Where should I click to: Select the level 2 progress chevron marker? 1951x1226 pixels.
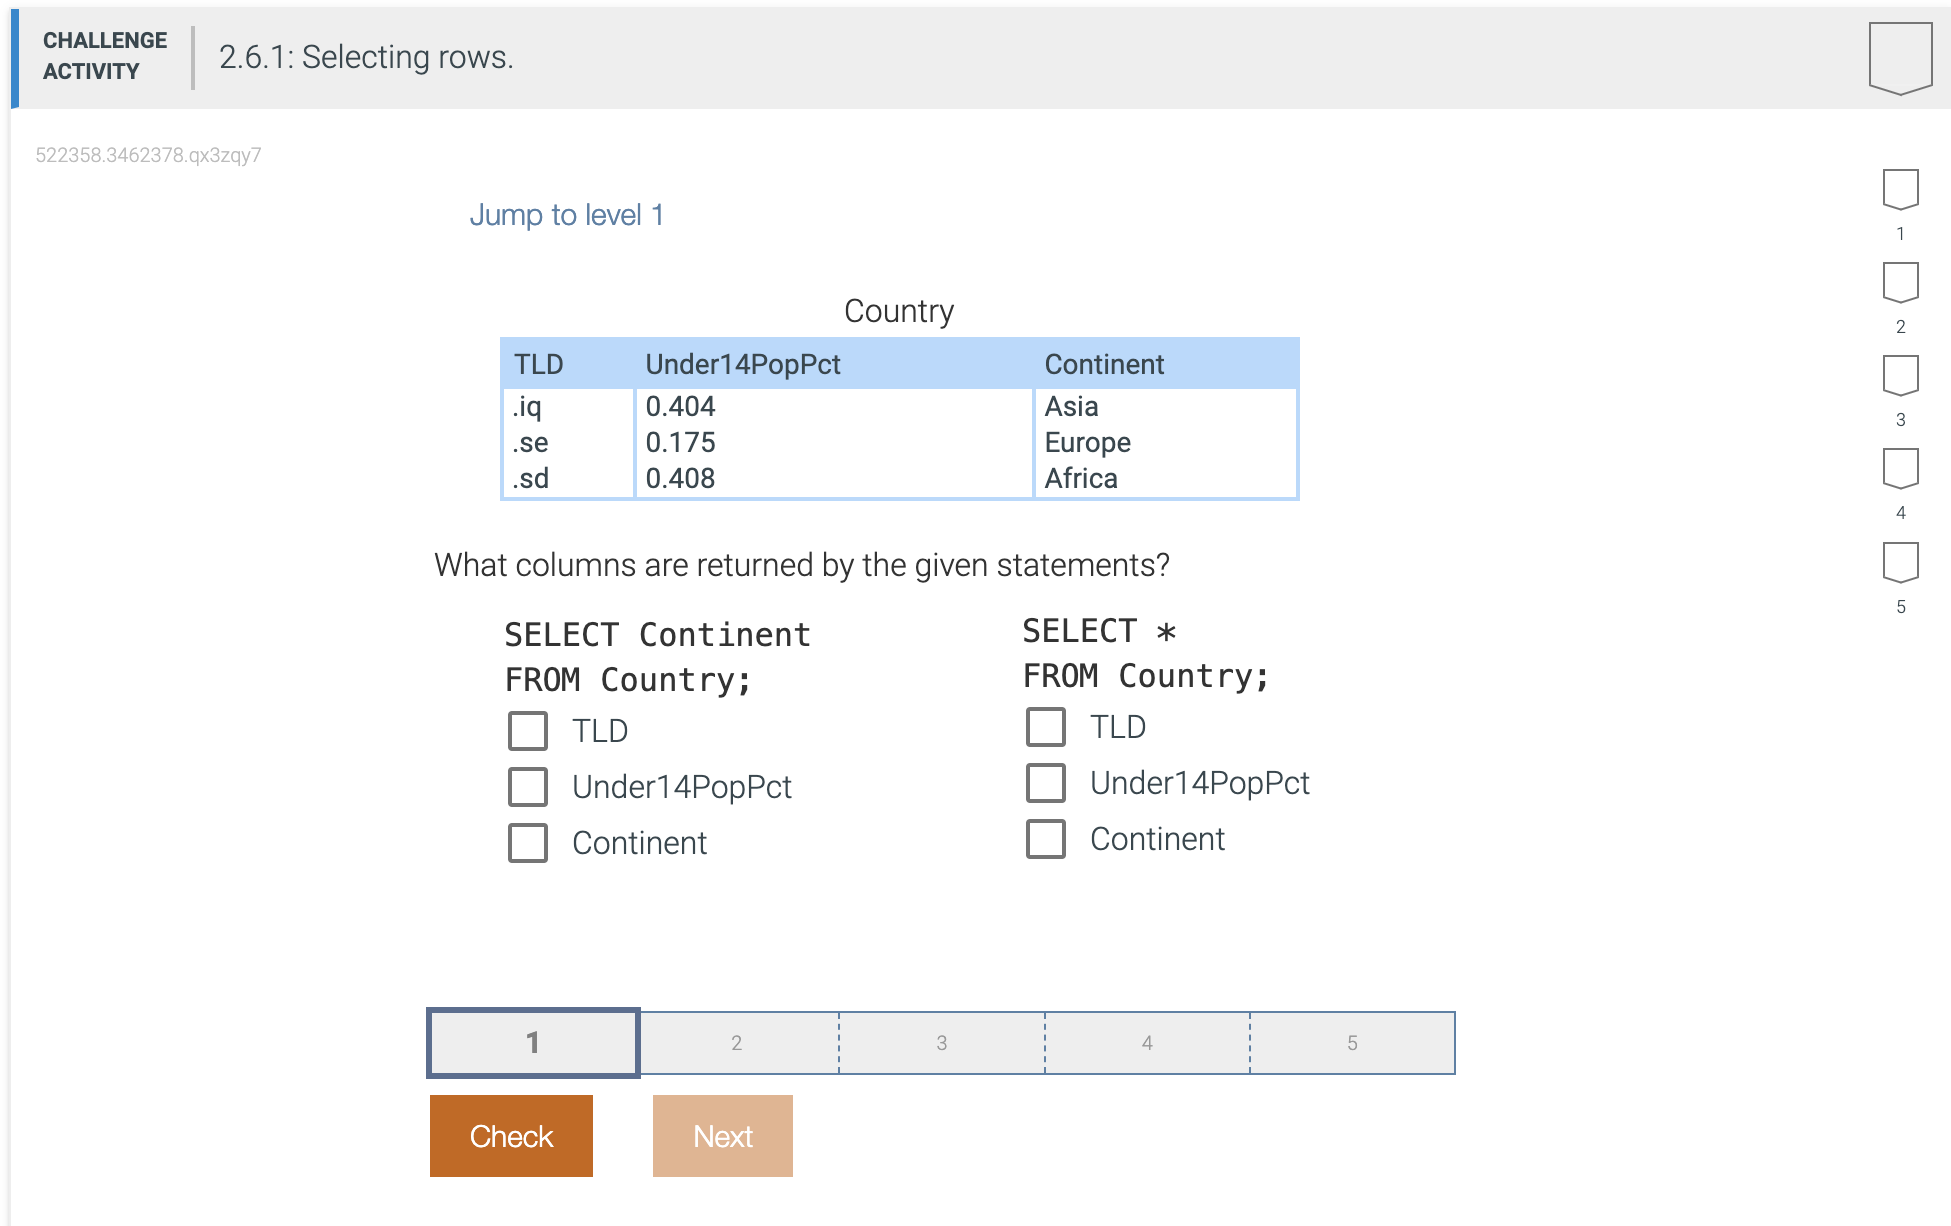(x=1900, y=283)
